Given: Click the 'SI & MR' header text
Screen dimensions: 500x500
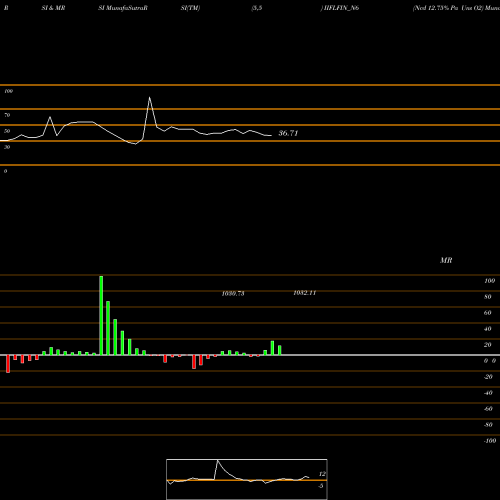Looking at the screenshot, I should [x=53, y=8].
